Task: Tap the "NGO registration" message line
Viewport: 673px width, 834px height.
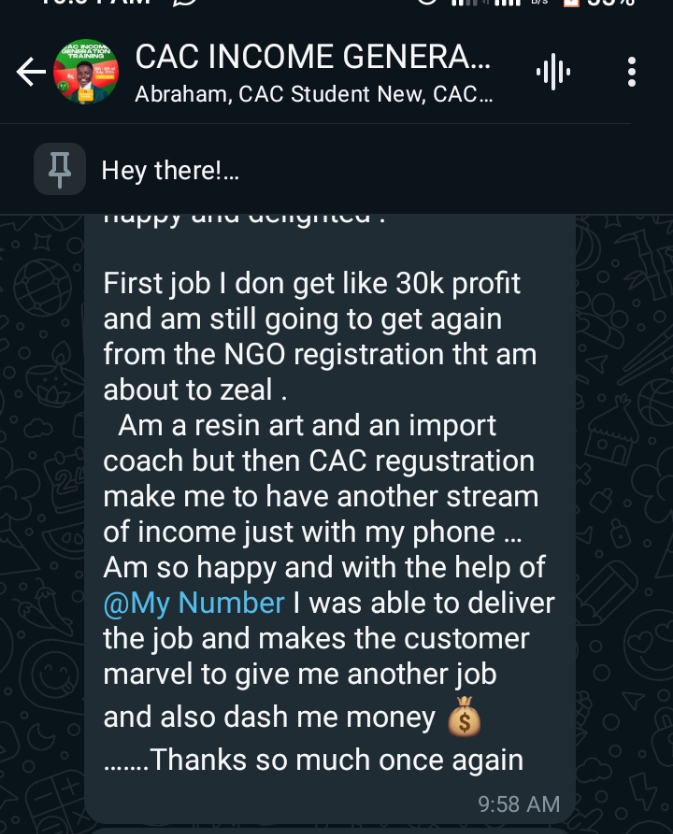Action: point(319,354)
